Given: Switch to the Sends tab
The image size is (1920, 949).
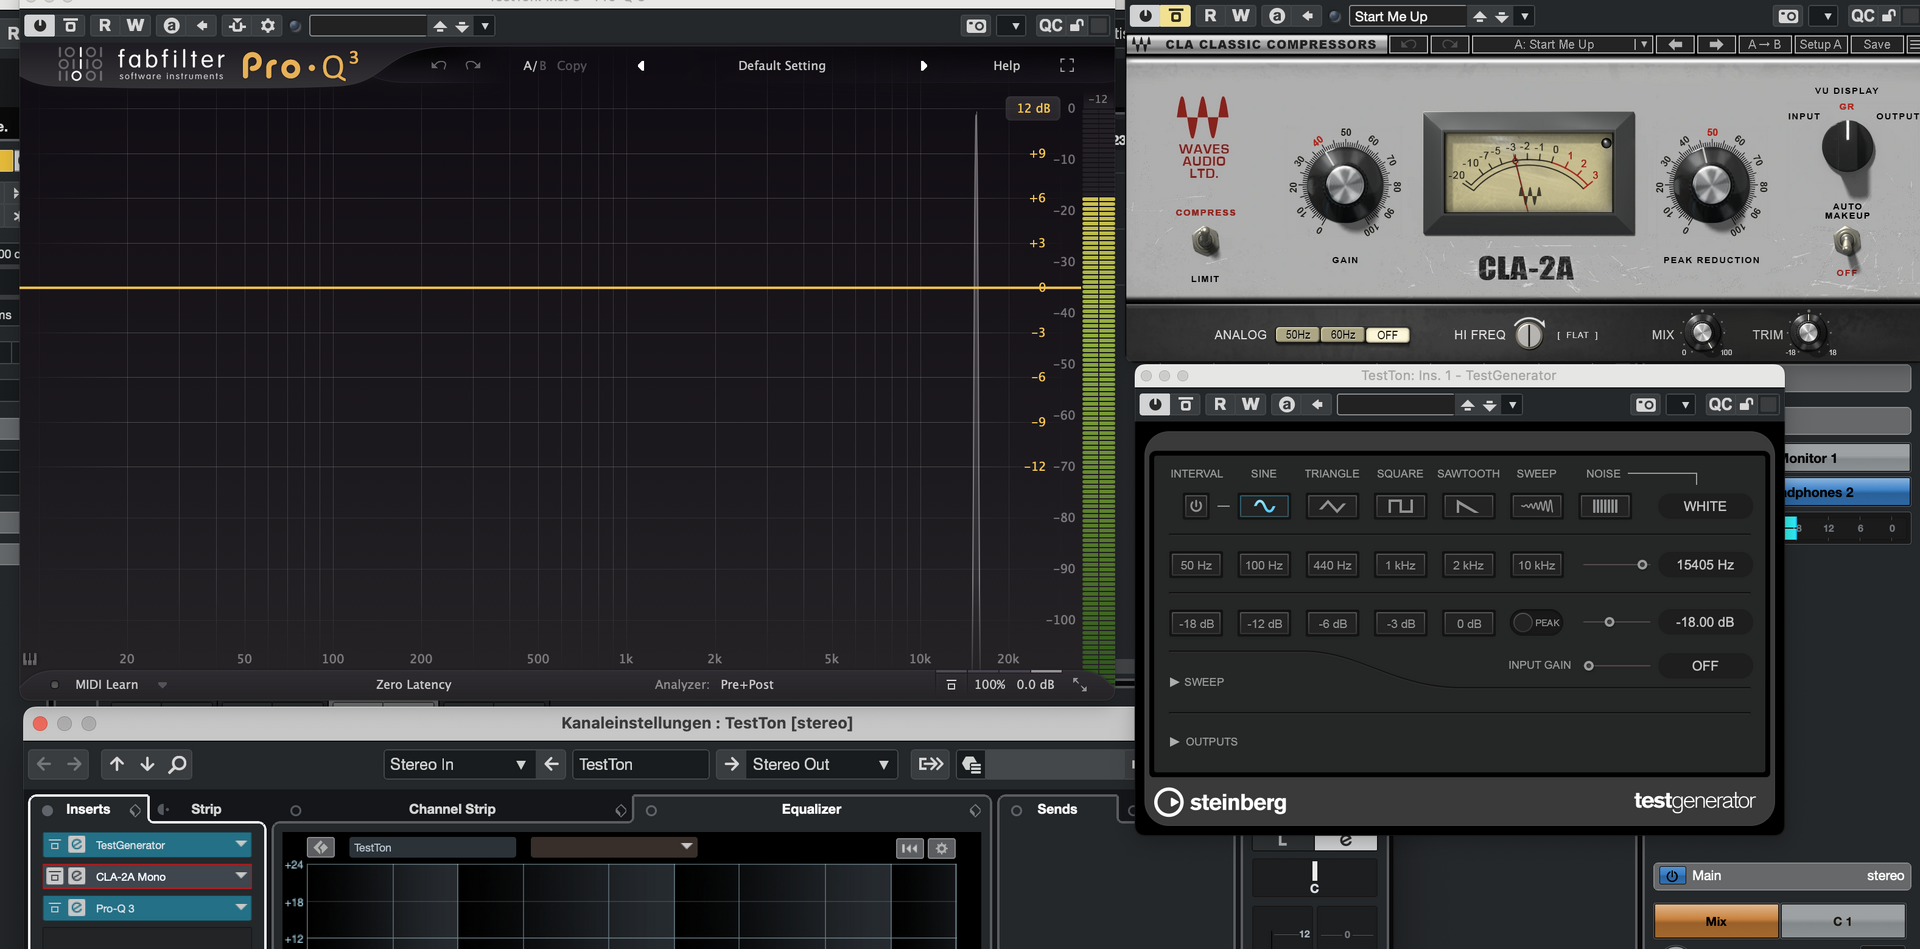Looking at the screenshot, I should click(x=1059, y=809).
